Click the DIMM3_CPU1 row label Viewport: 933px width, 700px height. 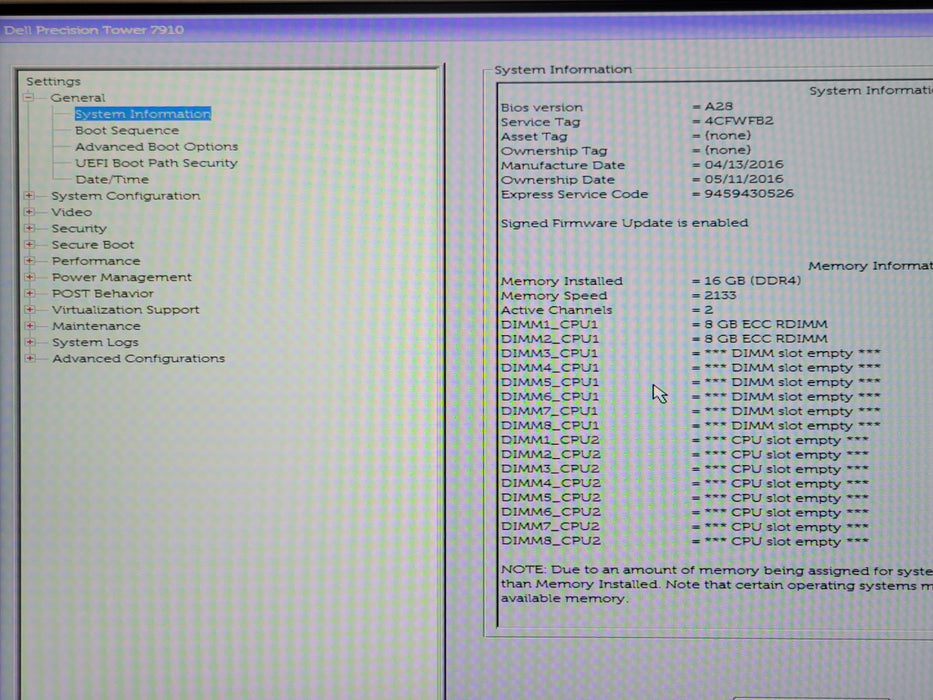pyautogui.click(x=549, y=354)
